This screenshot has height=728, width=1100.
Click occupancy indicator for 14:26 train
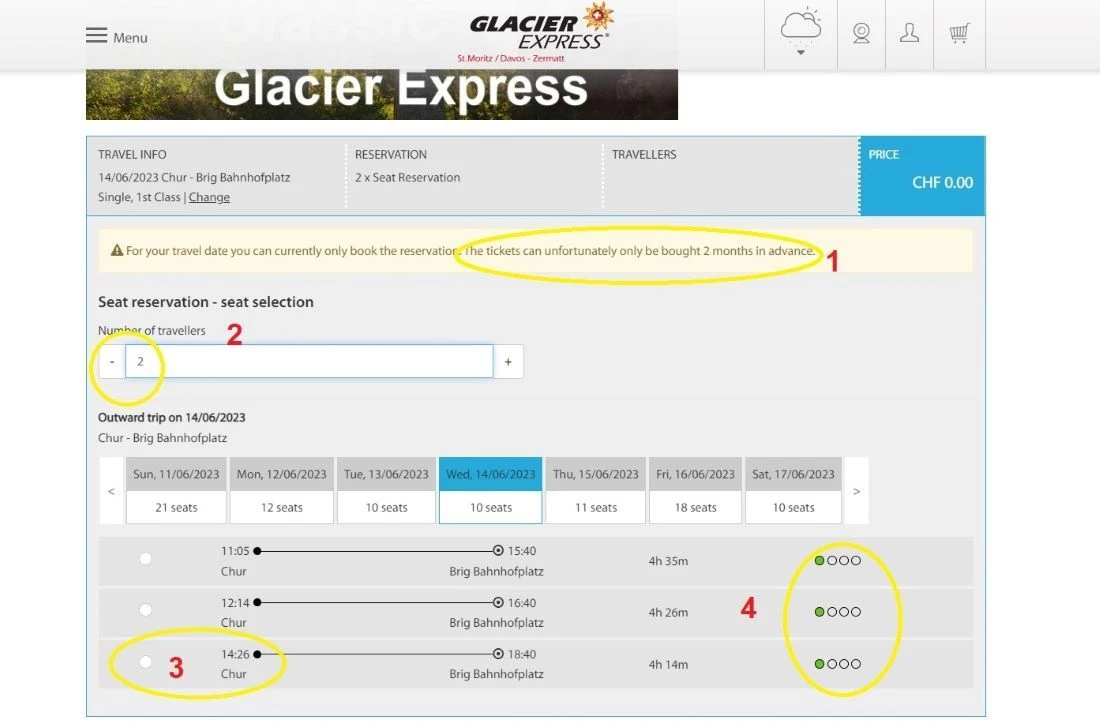coord(838,664)
